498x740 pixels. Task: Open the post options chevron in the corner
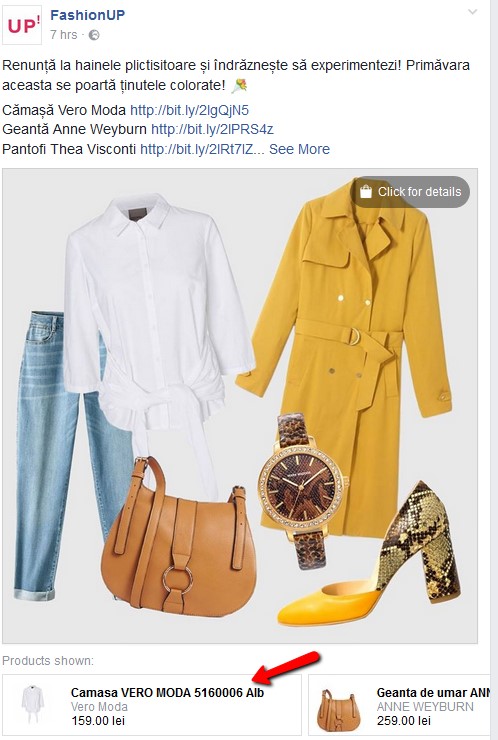pos(473,12)
